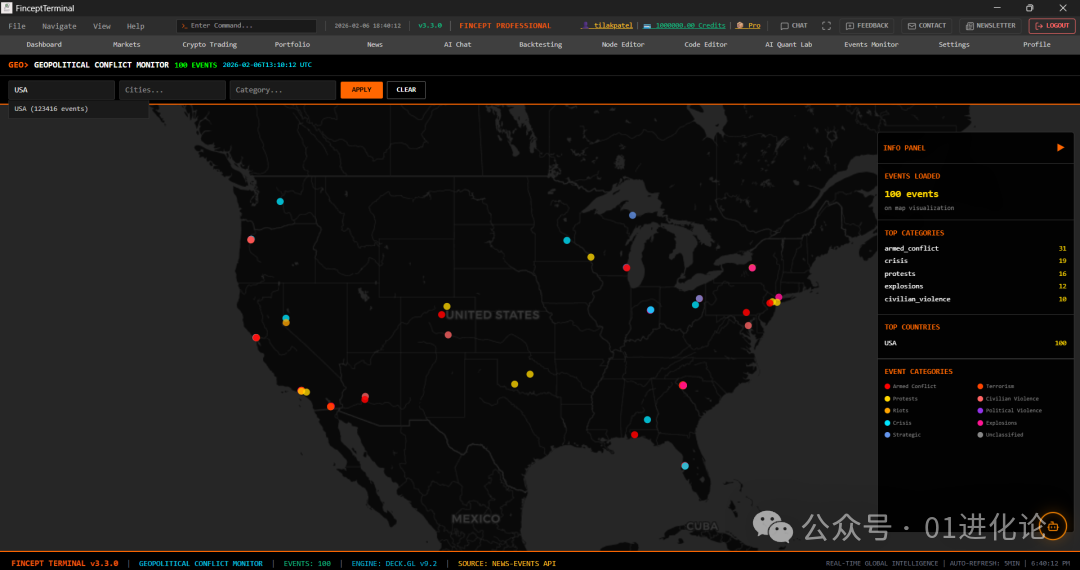Open the Navigate menu

[x=59, y=26]
